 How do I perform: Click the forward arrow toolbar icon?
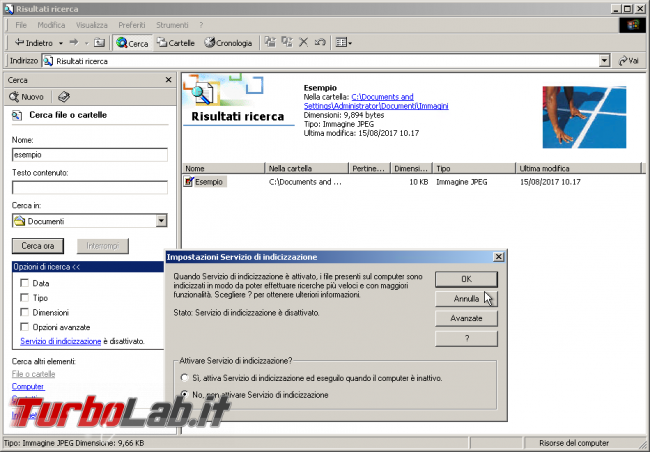(74, 42)
